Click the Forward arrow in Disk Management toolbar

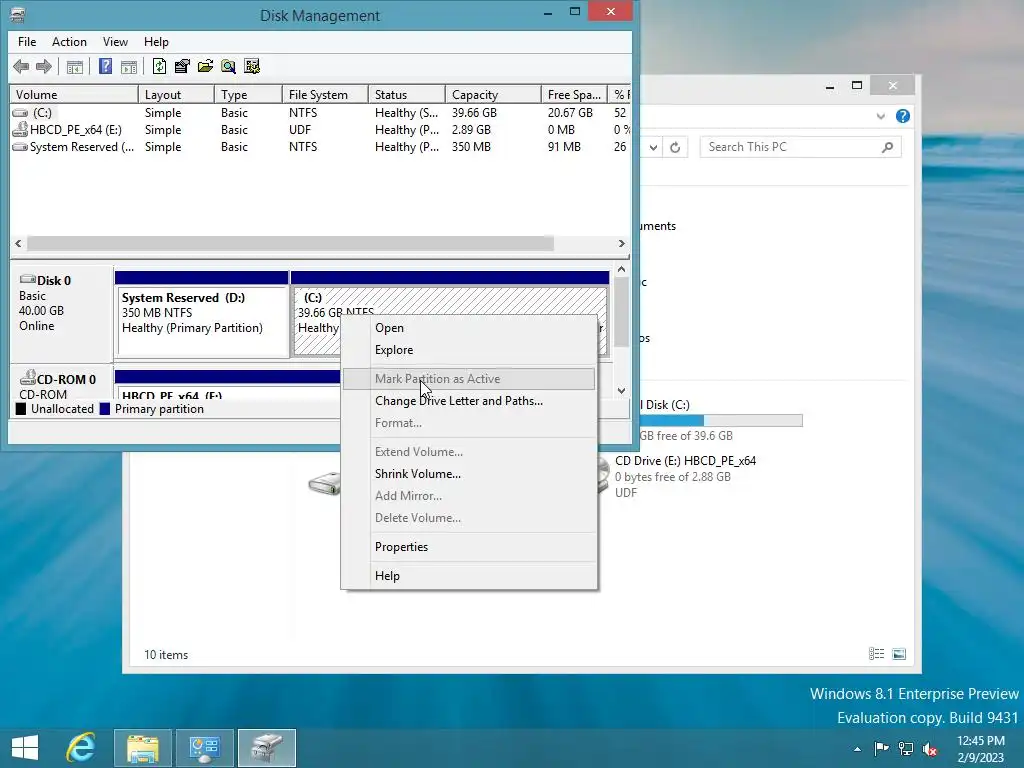(x=44, y=66)
